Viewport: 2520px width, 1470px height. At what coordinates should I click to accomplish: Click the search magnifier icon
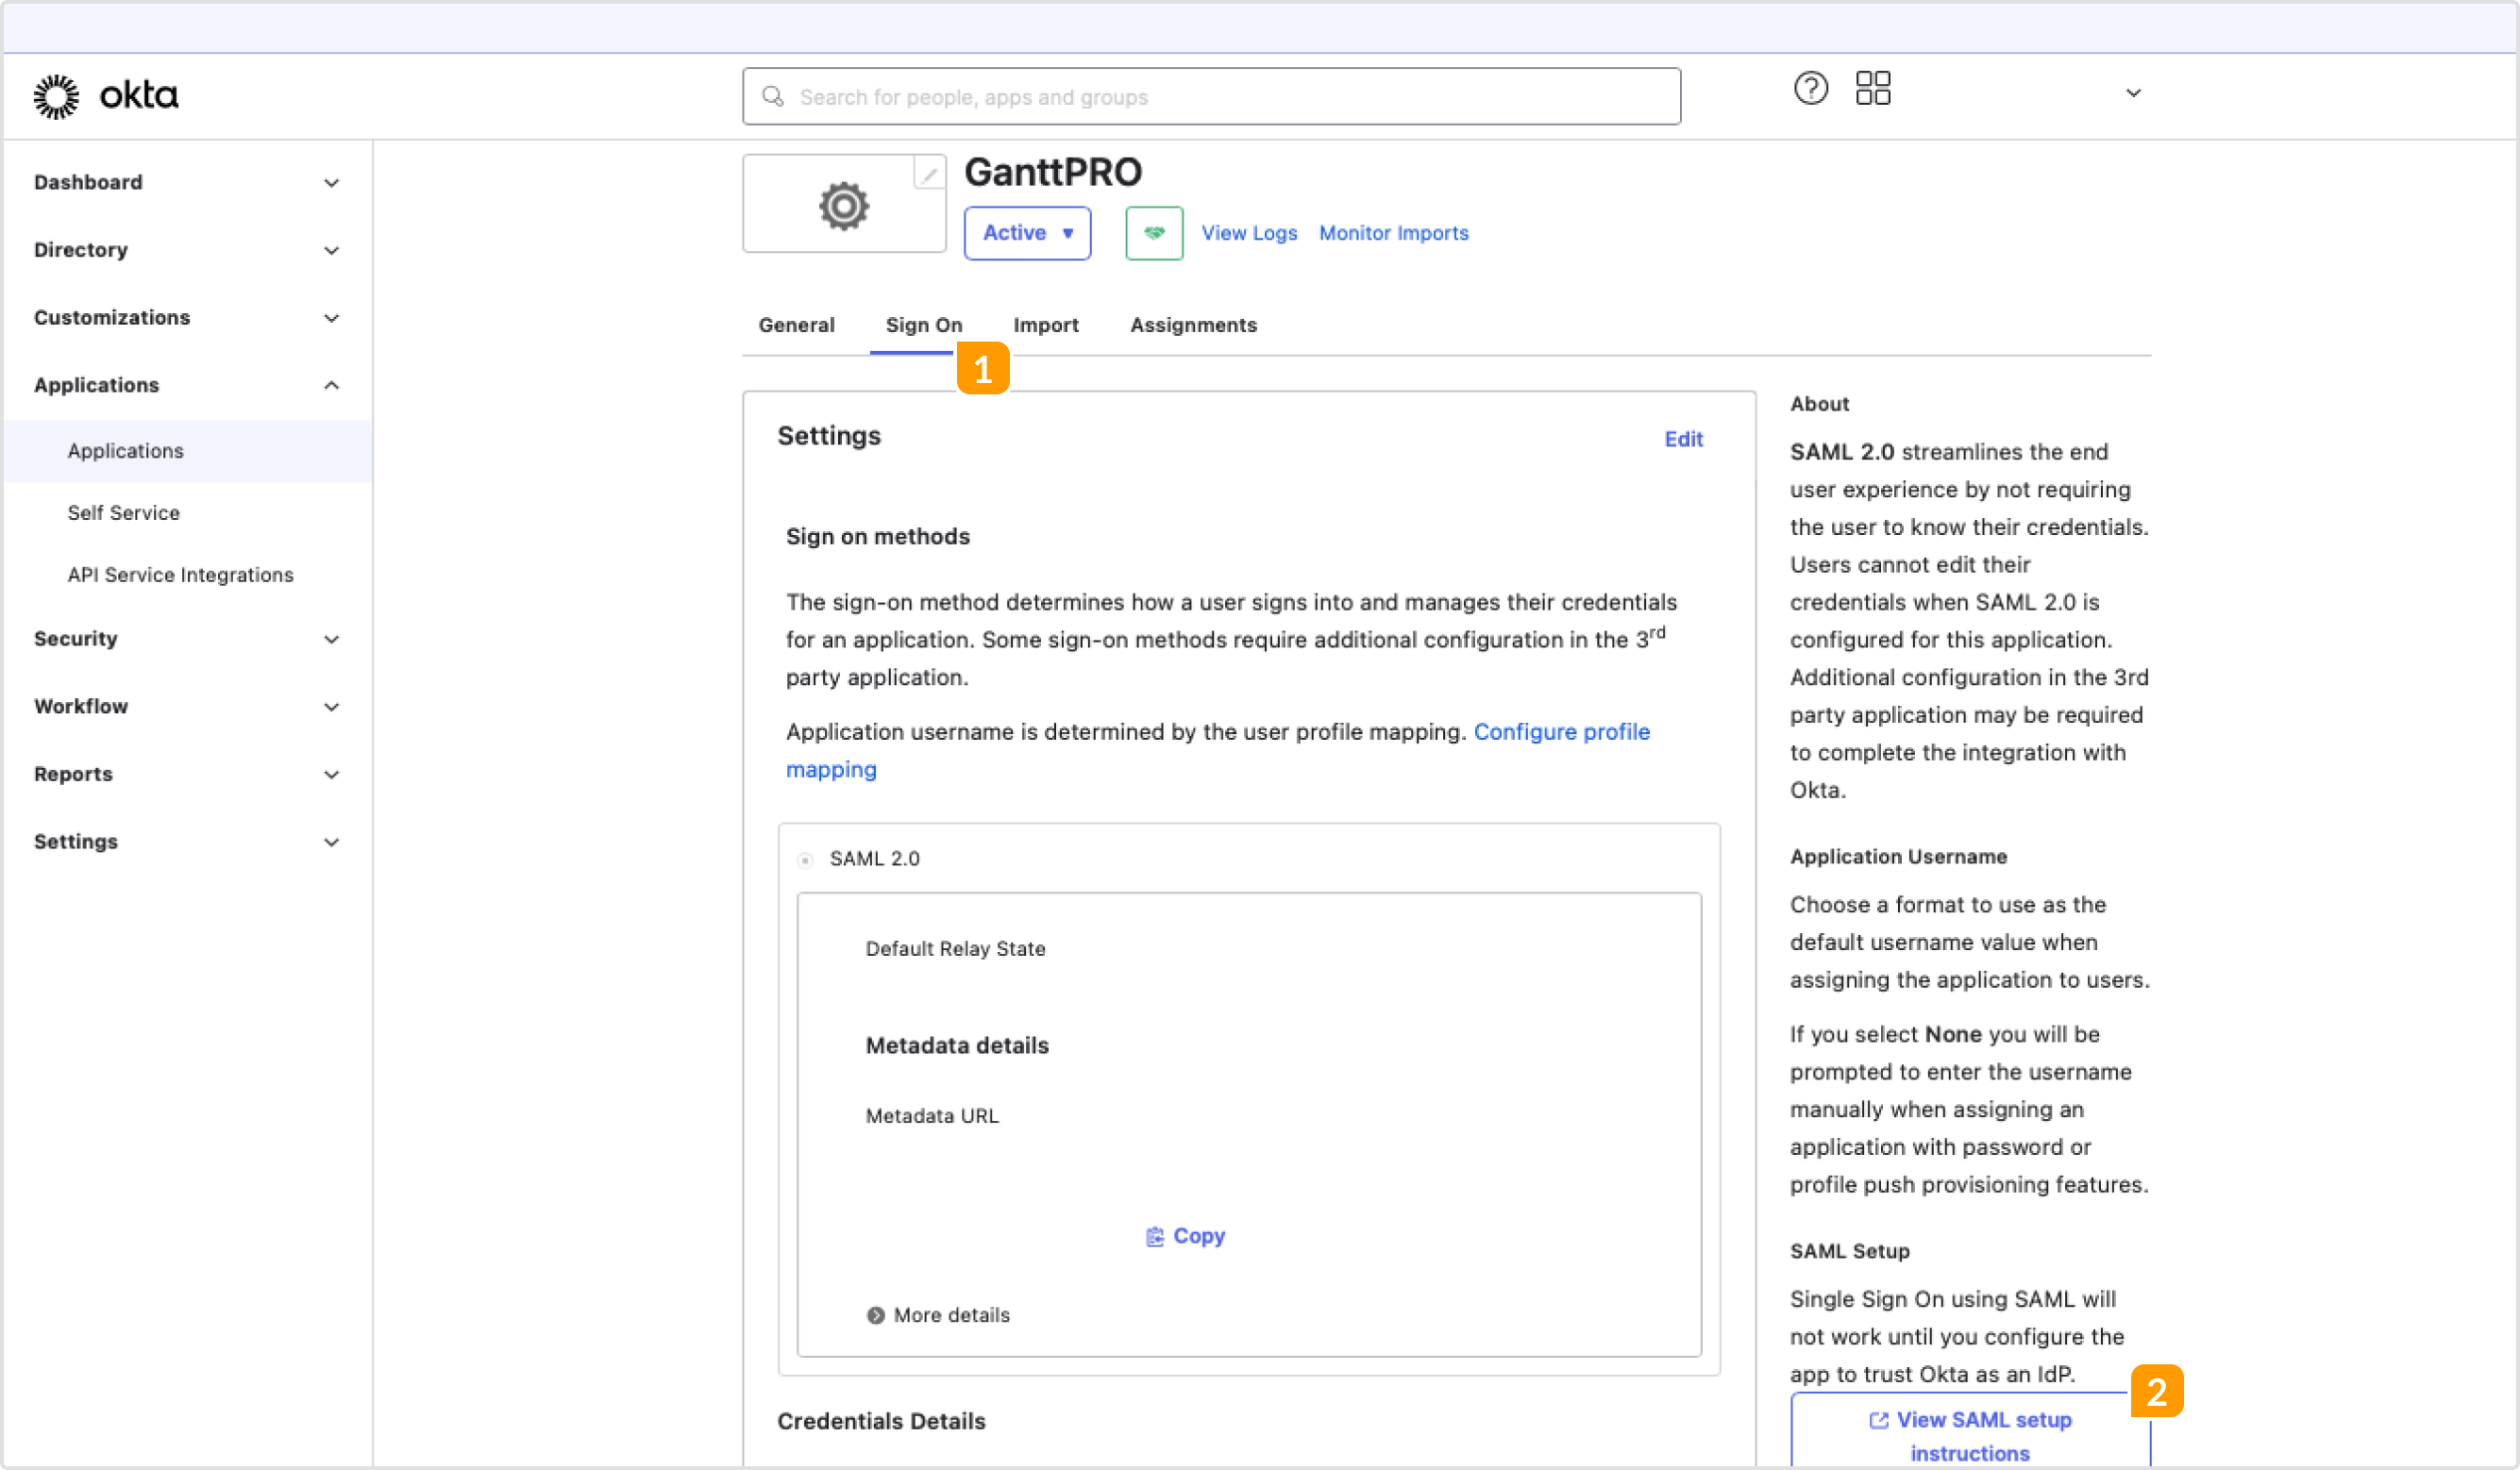(773, 96)
